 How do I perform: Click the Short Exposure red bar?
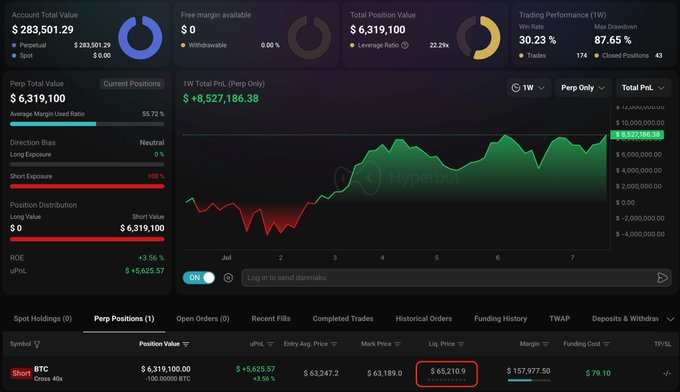87,186
